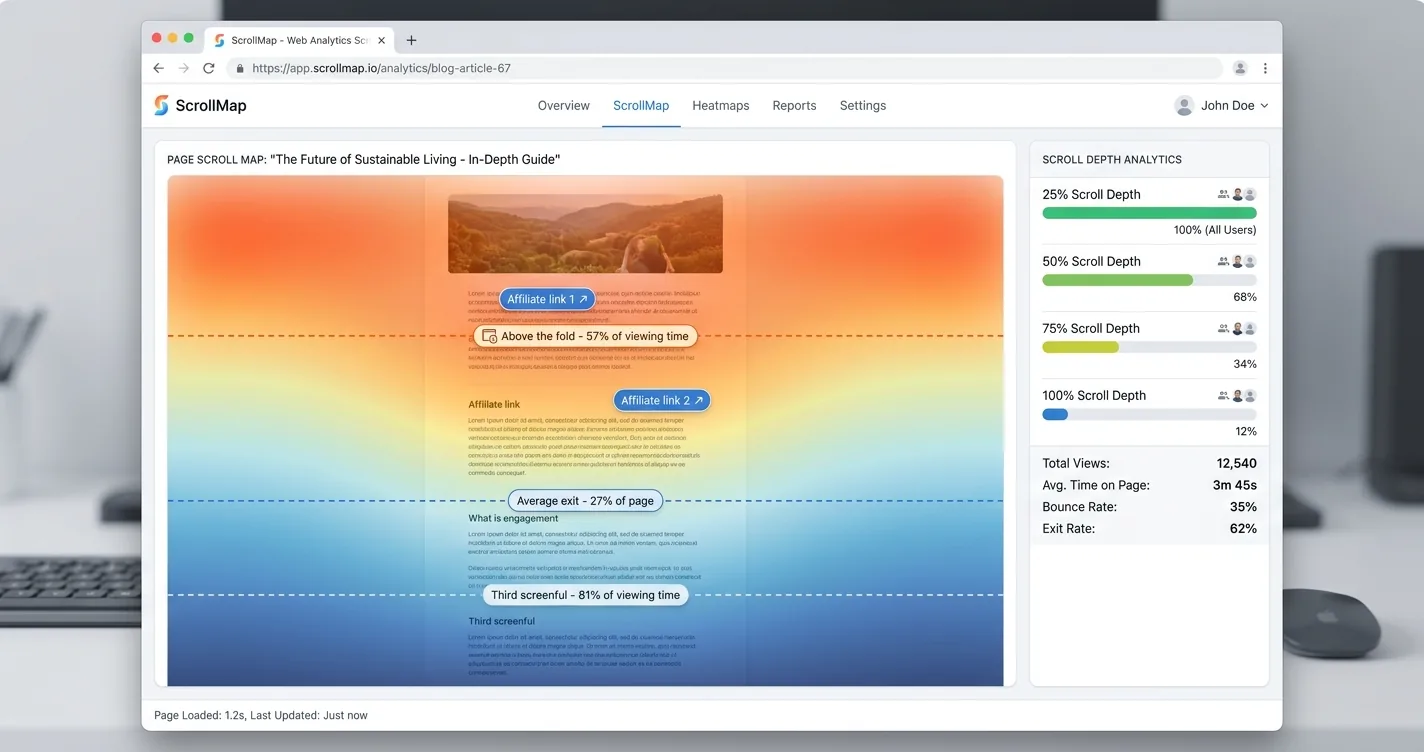Go back with the browser back arrow

[159, 68]
